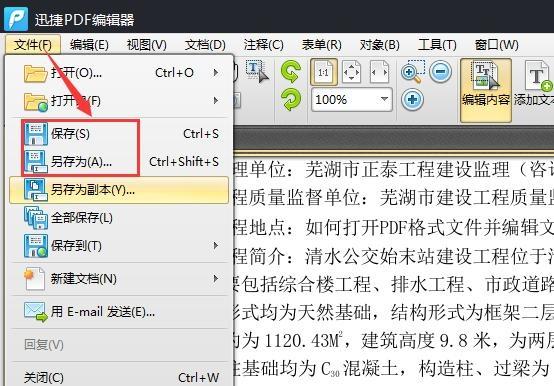Set actual size 1:1 view

[x=324, y=72]
